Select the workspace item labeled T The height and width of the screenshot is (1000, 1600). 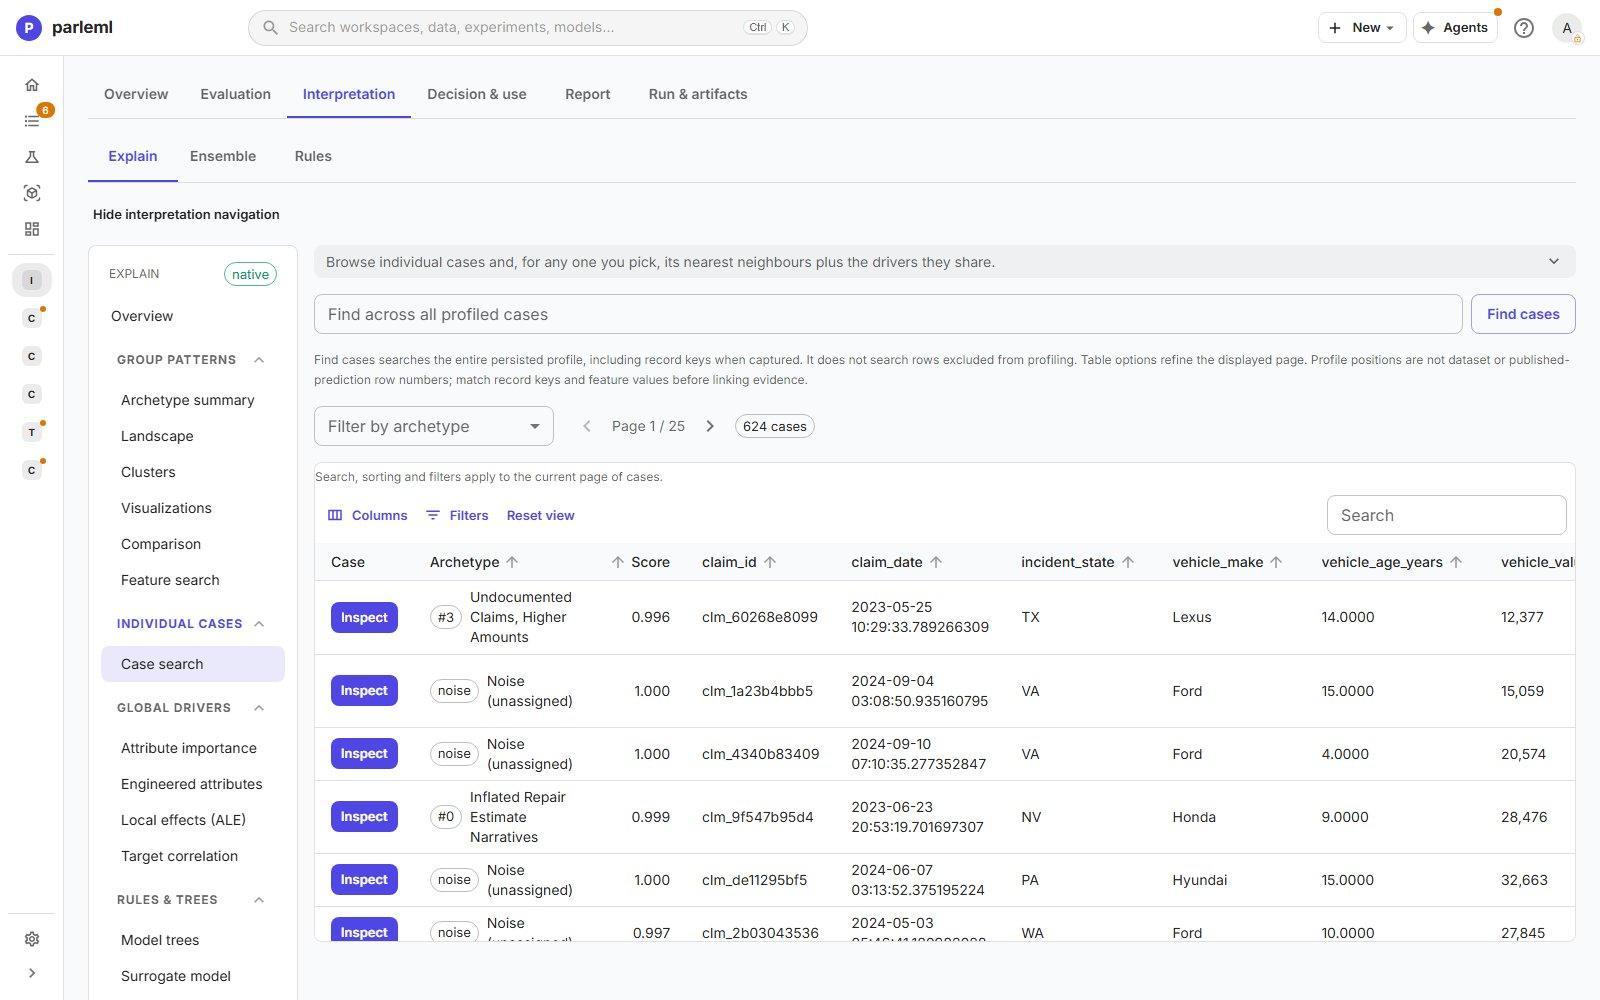(x=32, y=432)
